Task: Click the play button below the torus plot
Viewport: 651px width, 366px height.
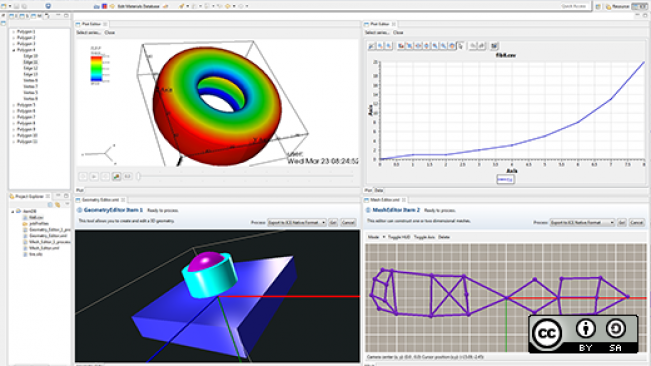Action: (94, 177)
